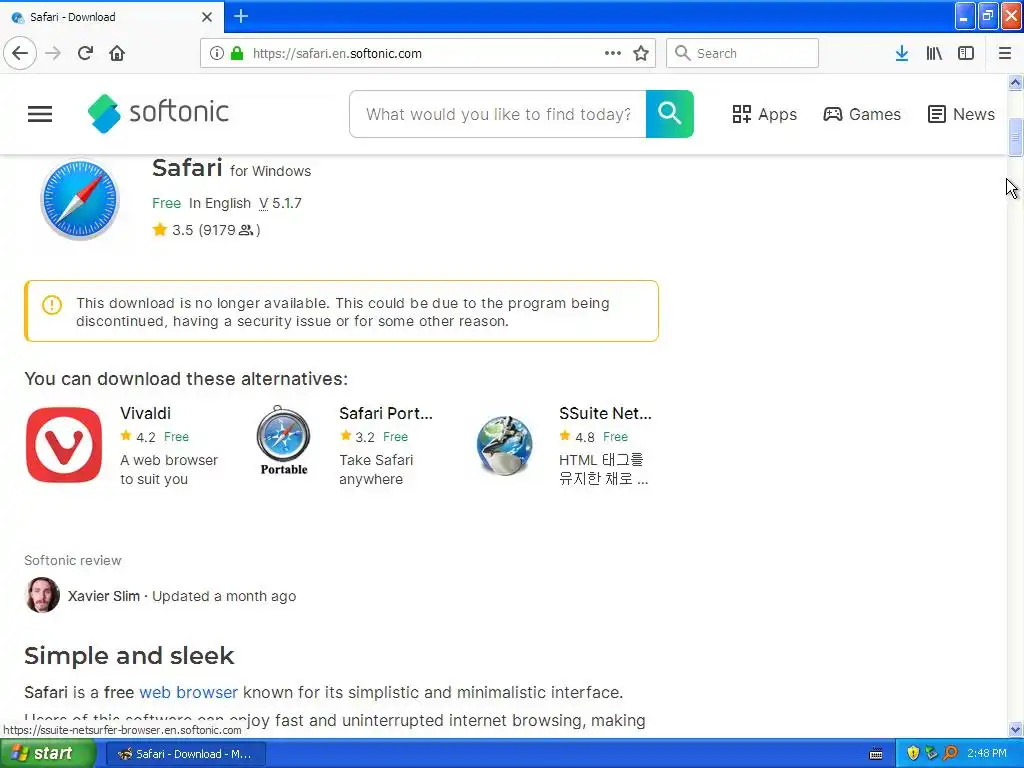Screen dimensions: 1024x768
Task: Click the 'Simple and sleek' heading
Action: [x=129, y=656]
